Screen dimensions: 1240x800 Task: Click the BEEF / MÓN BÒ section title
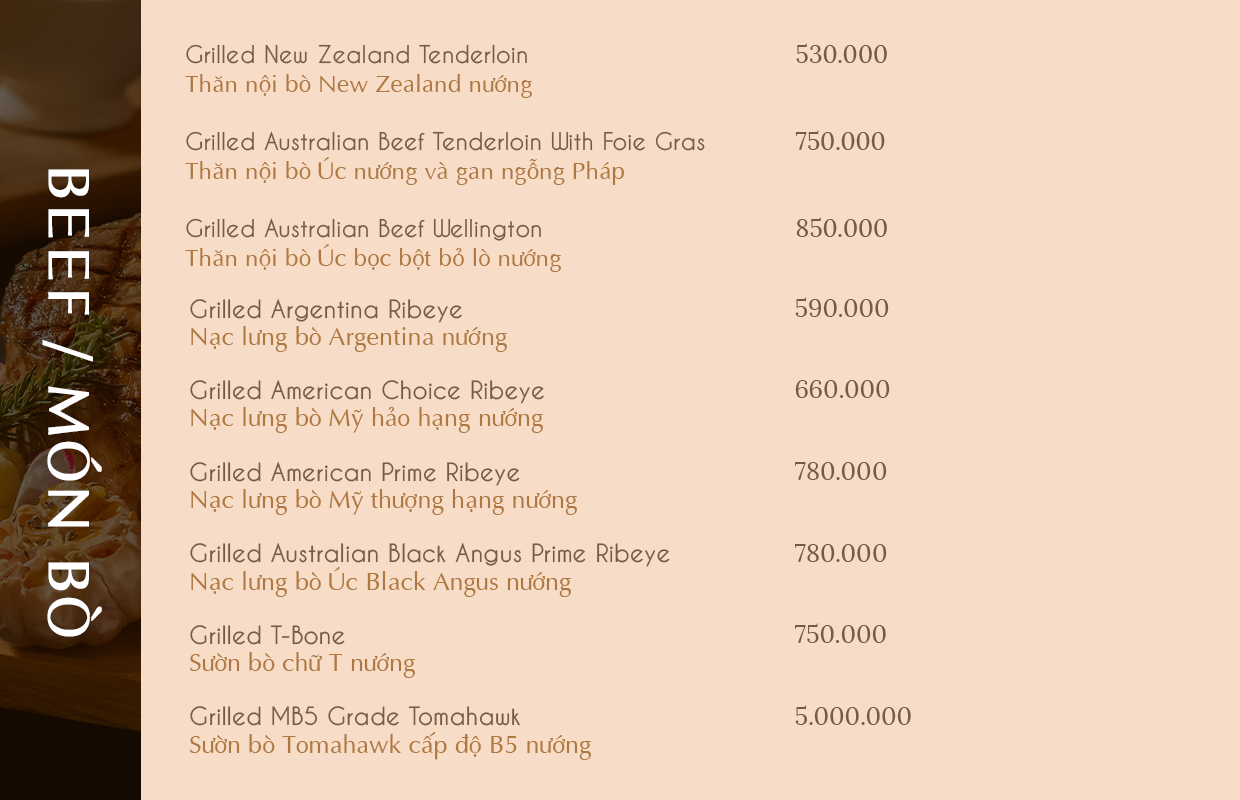[69, 402]
